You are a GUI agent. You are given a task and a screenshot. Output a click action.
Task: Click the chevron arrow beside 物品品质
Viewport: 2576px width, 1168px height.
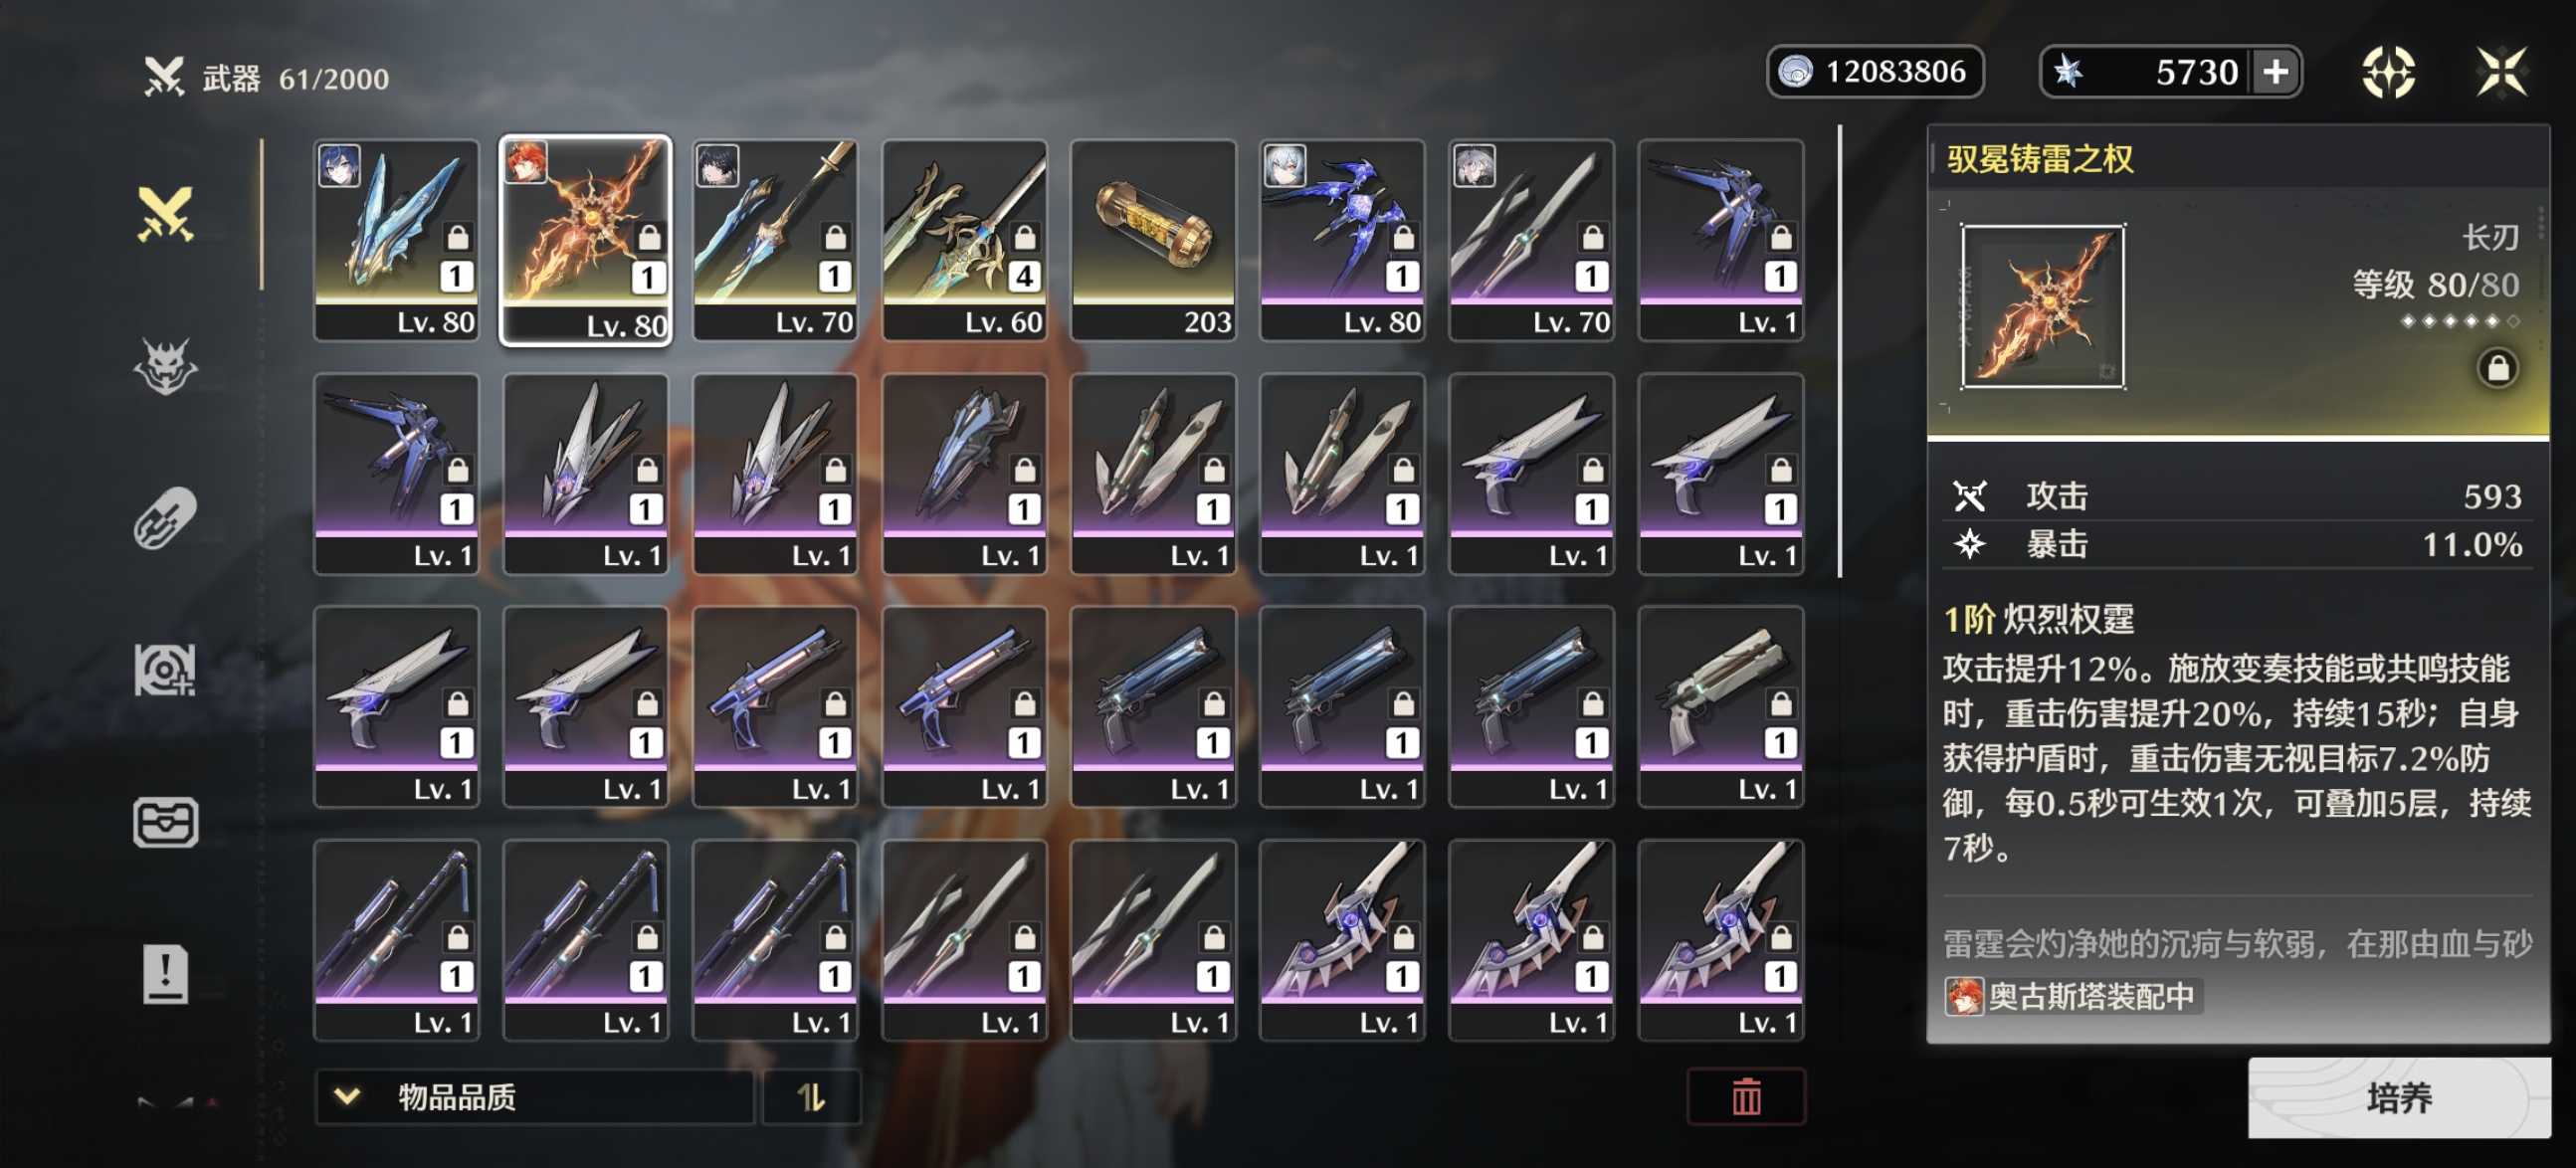[x=347, y=1096]
